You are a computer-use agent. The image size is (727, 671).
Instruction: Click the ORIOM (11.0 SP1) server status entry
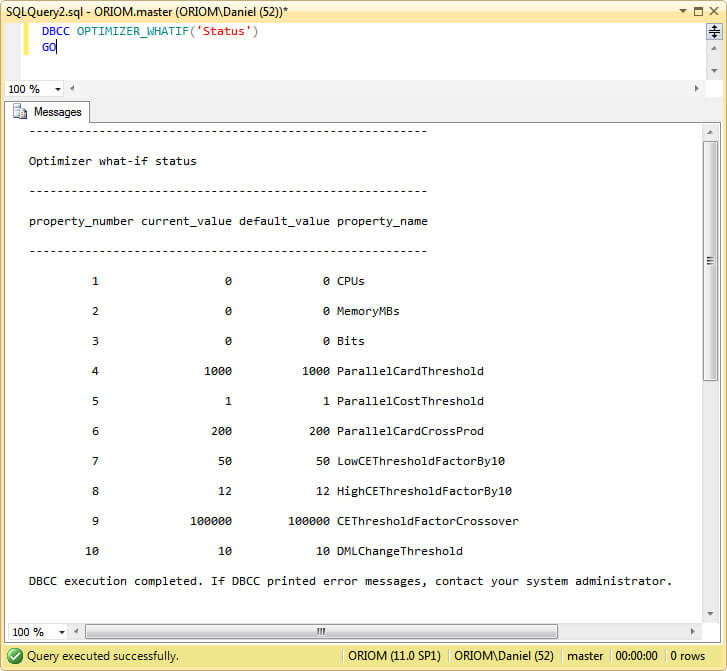pyautogui.click(x=394, y=656)
